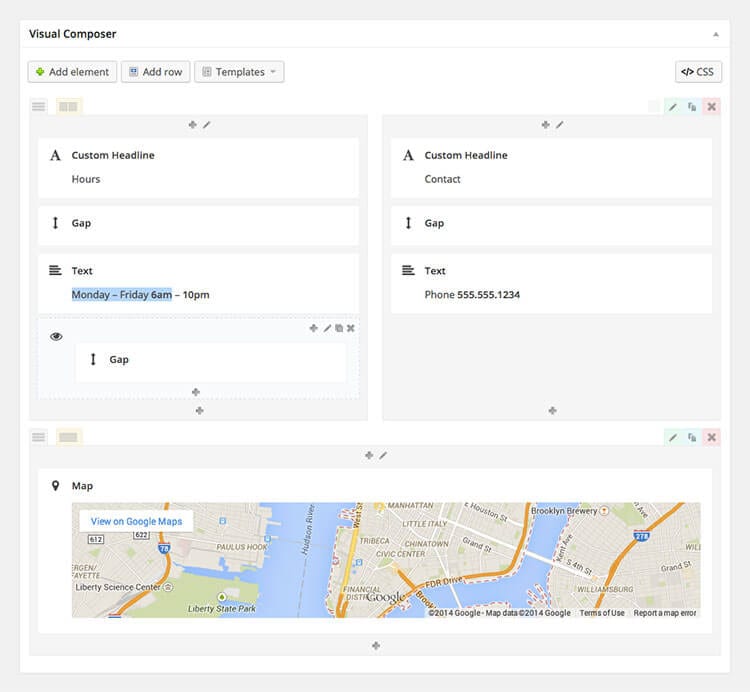Remove the visibility container with its X icon
750x692 pixels.
(351, 328)
